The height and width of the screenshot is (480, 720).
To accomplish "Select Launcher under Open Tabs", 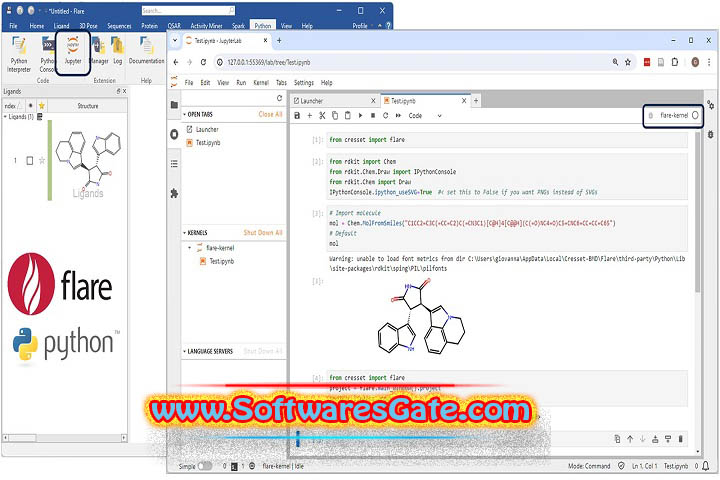I will click(x=207, y=130).
